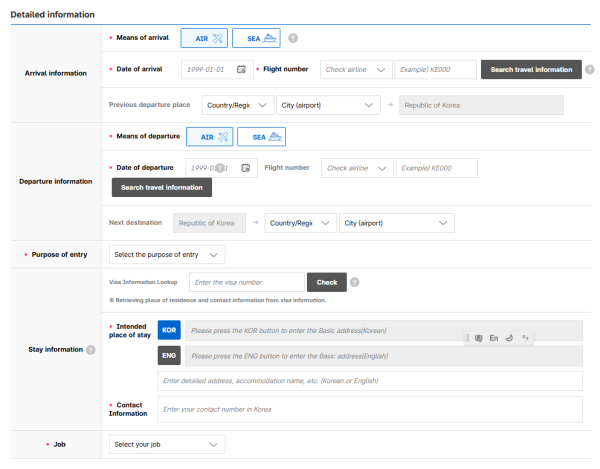Click the En language indicator in IME toolbar
600x469 pixels.
(x=494, y=338)
